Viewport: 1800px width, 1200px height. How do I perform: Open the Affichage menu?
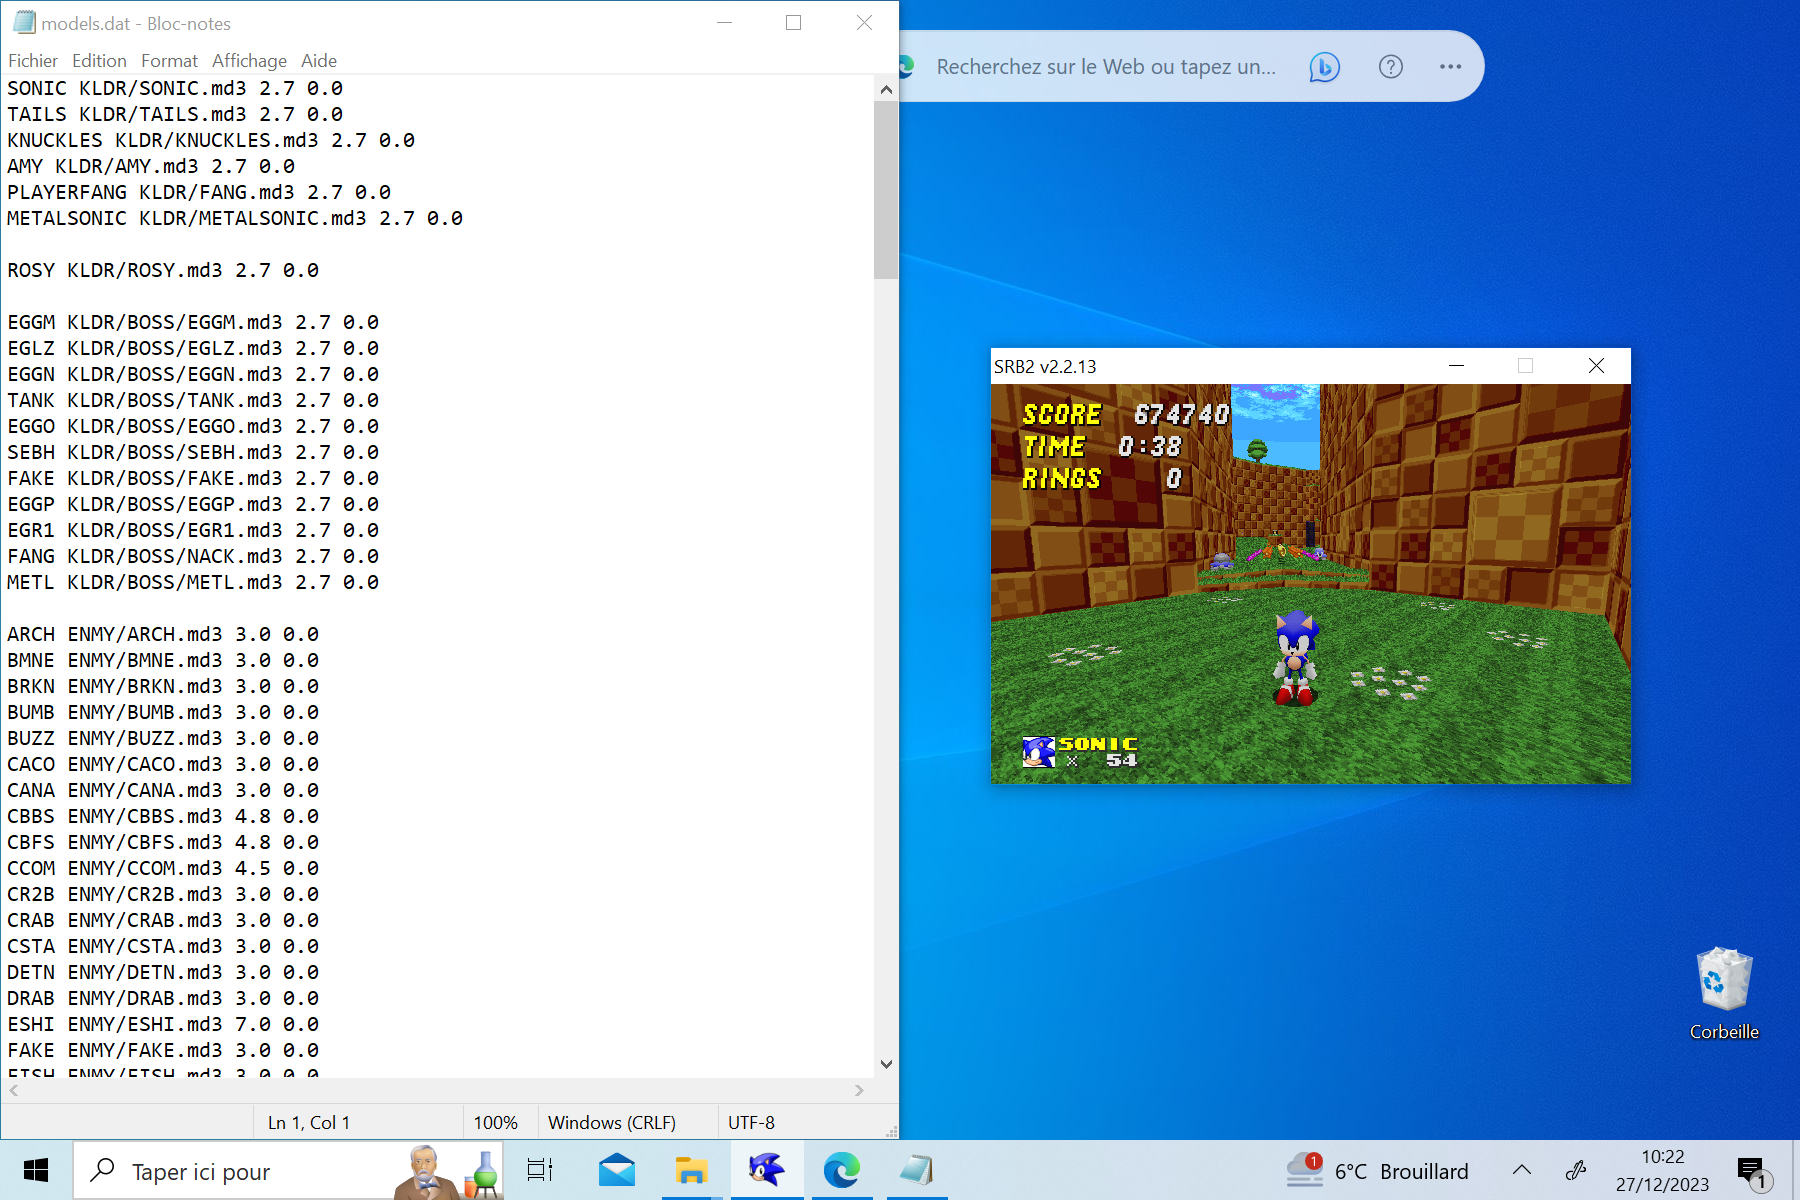249,61
